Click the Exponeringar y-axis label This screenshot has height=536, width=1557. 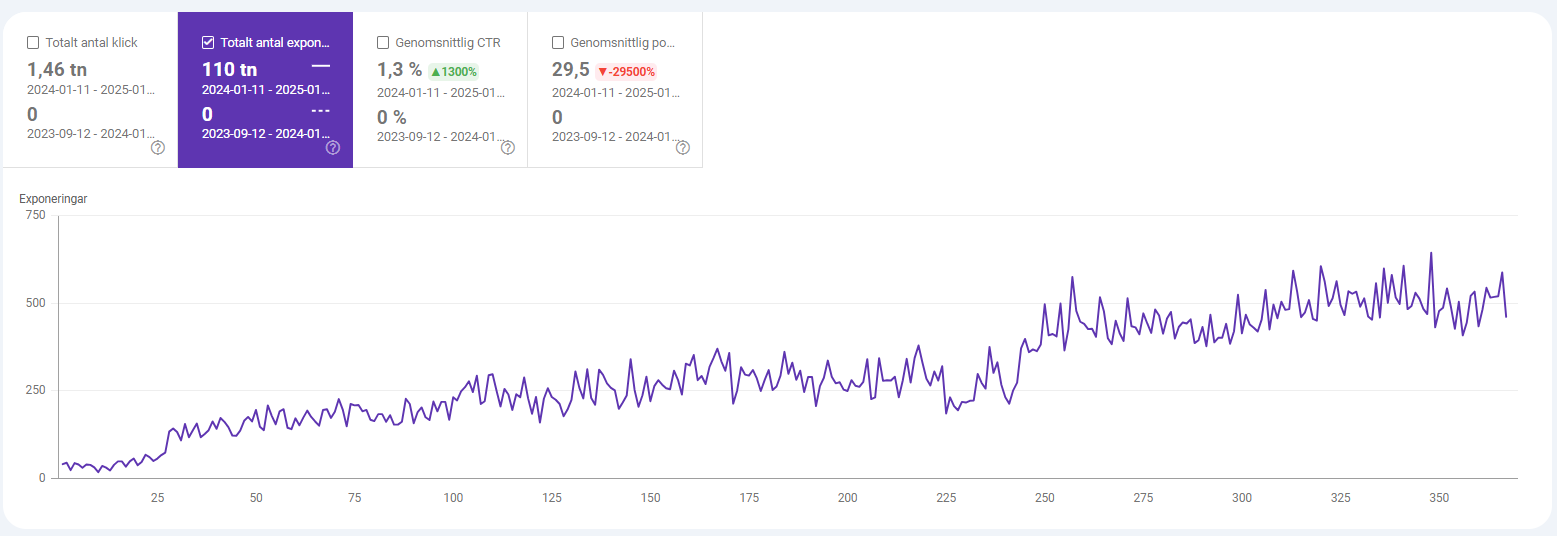(x=53, y=199)
